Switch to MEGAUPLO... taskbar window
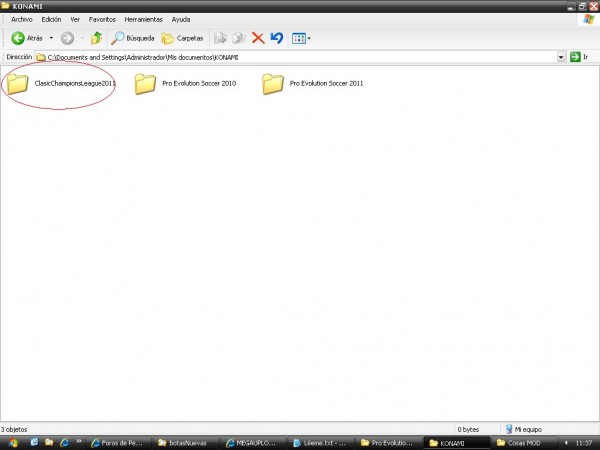 [252, 443]
